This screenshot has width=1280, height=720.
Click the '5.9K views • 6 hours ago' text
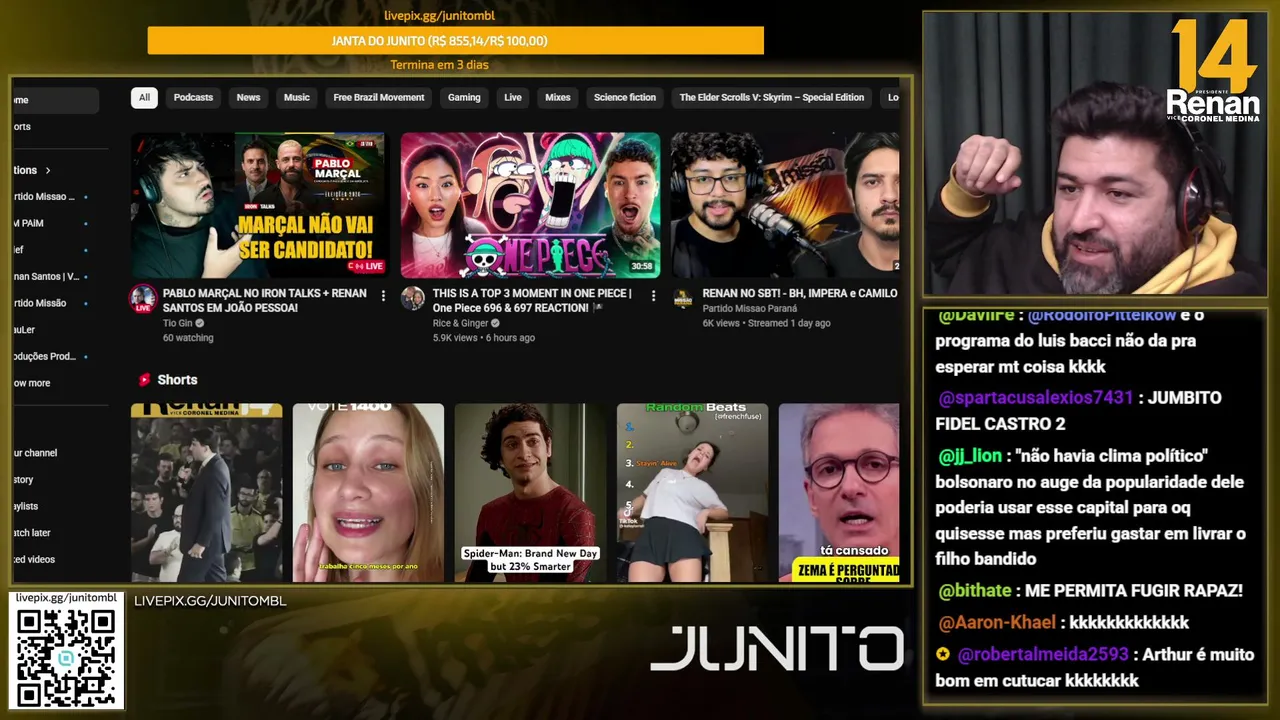[484, 338]
